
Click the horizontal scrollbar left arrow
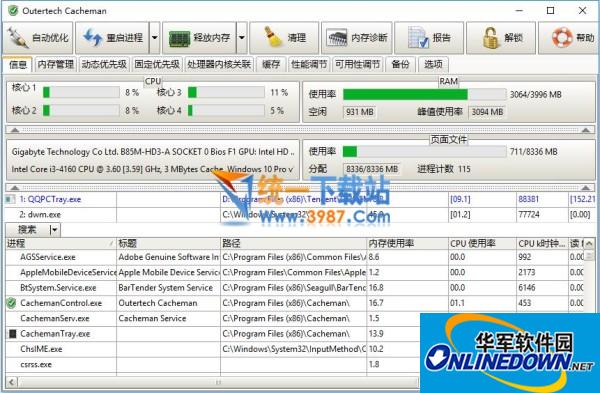(12, 382)
